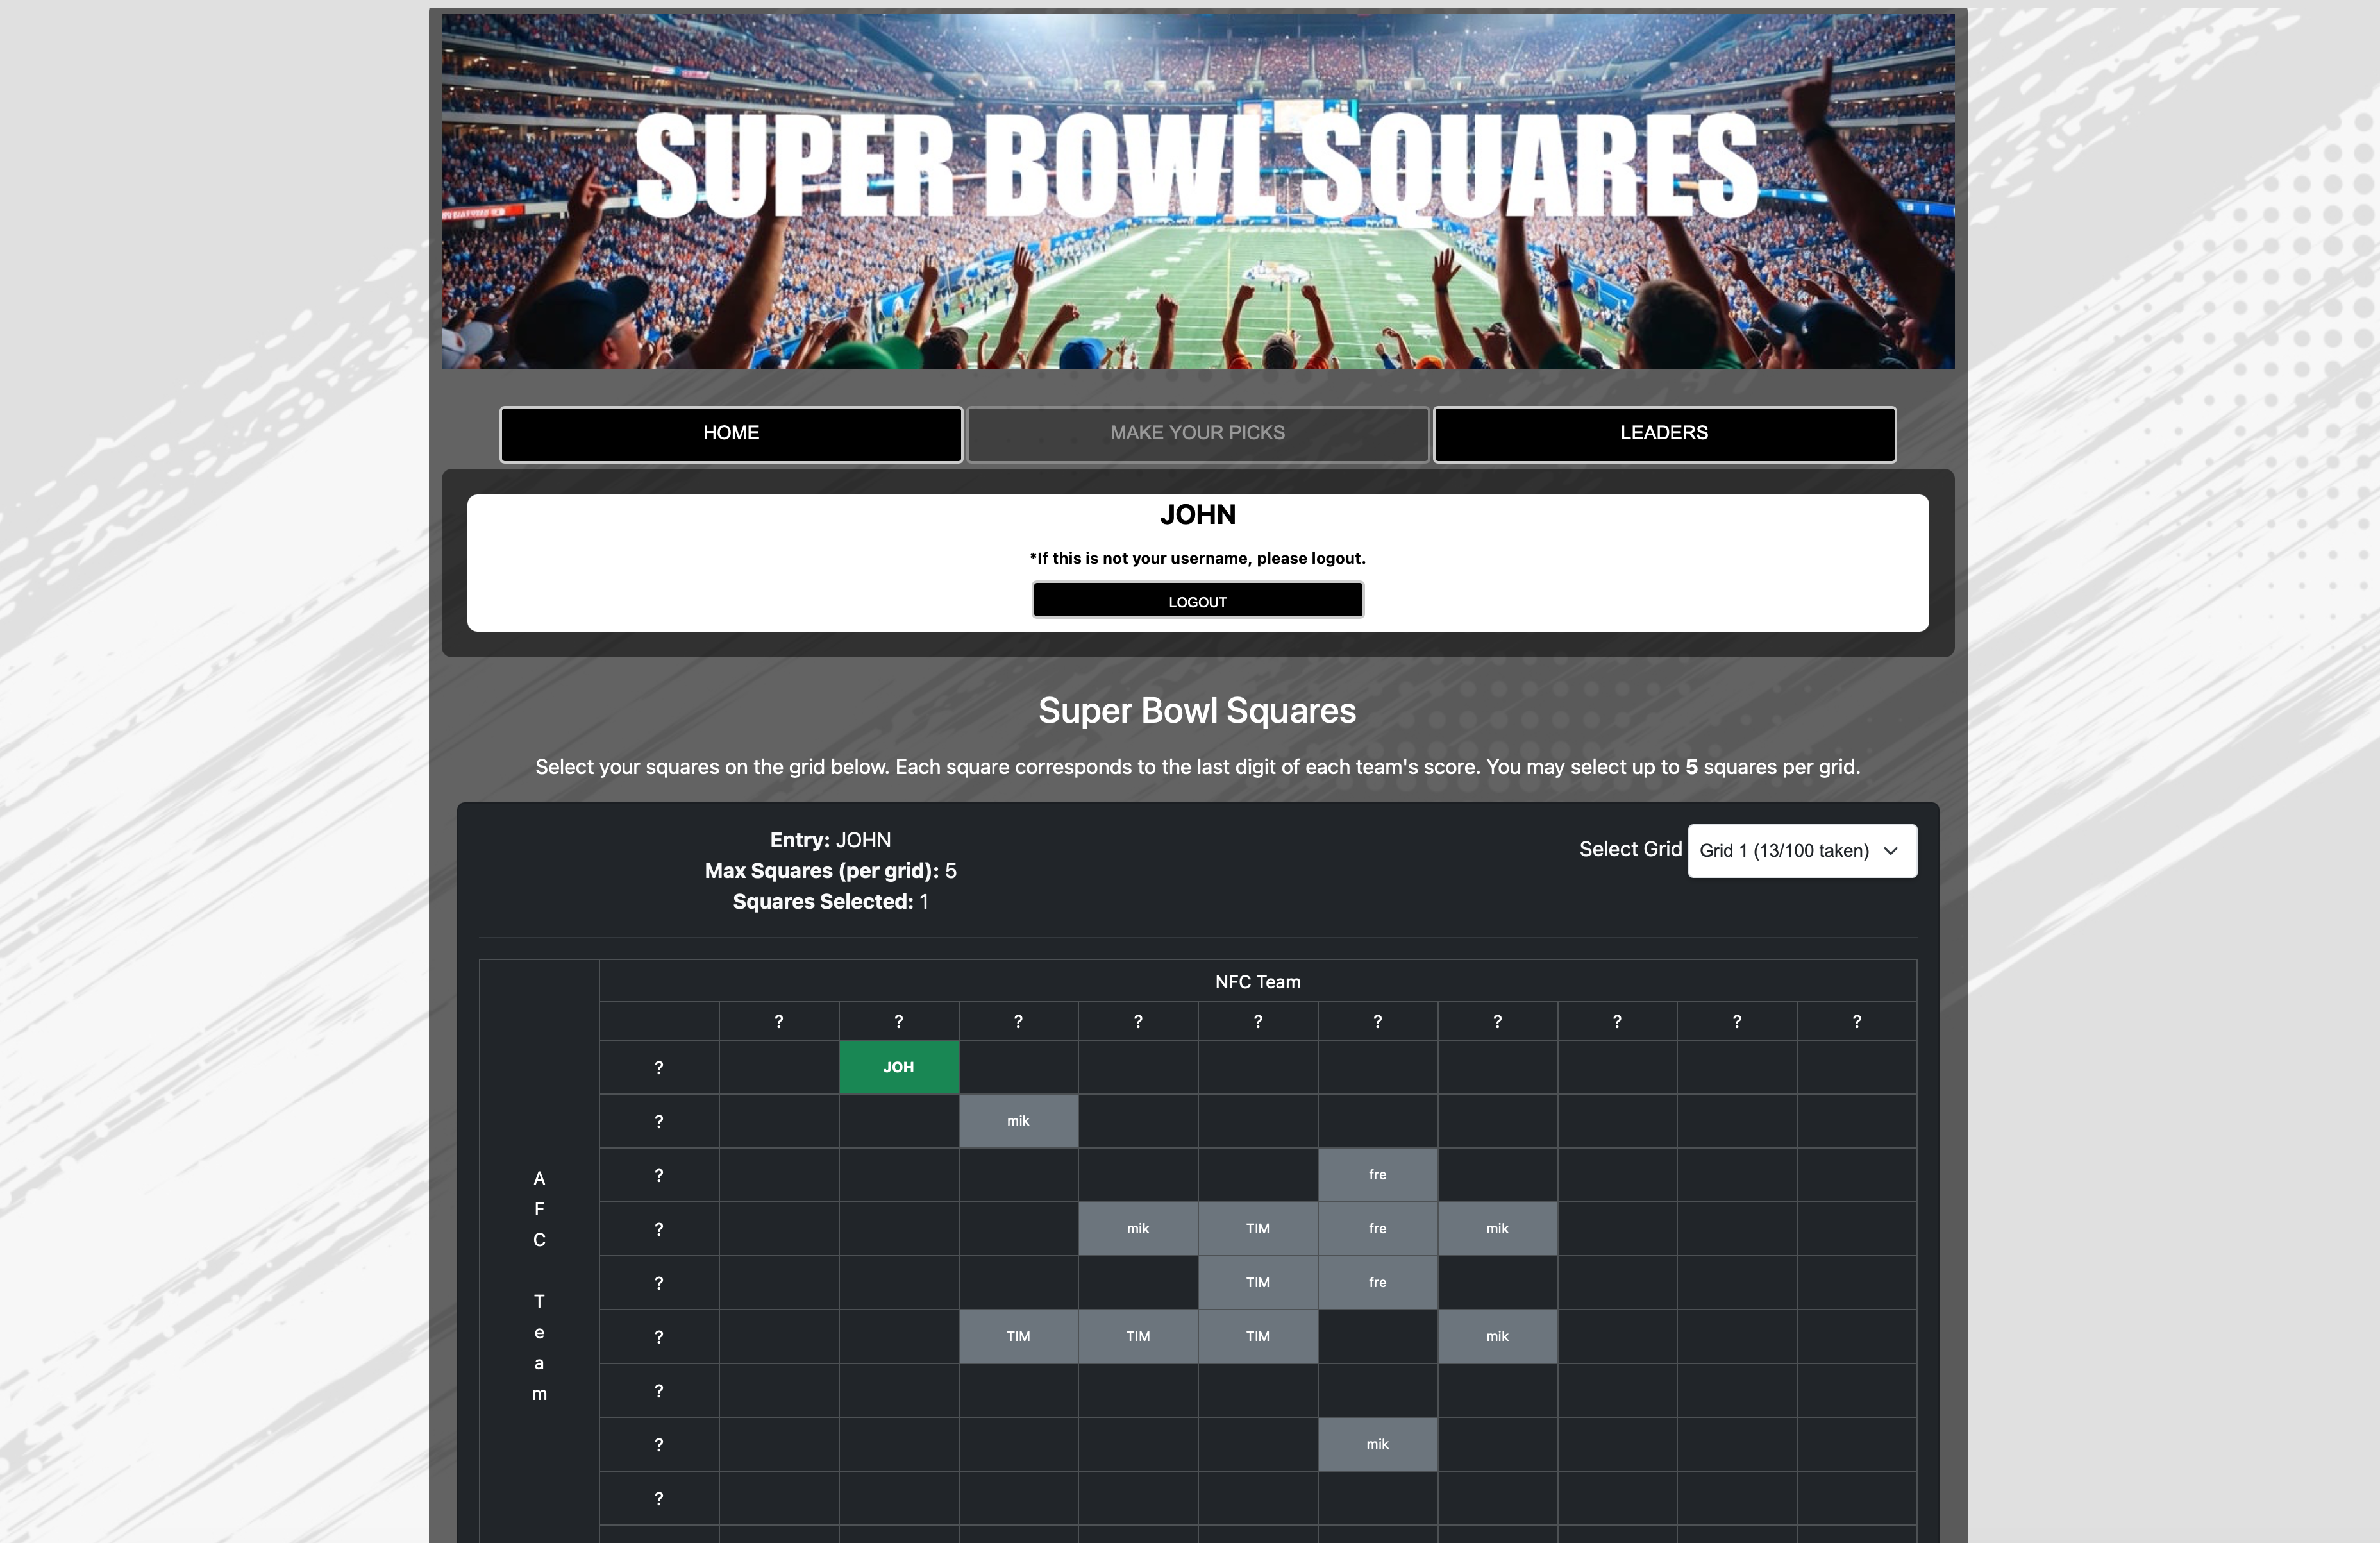2380x1543 pixels.
Task: Switch to the MAKE YOUR PICKS tab
Action: pos(1197,433)
